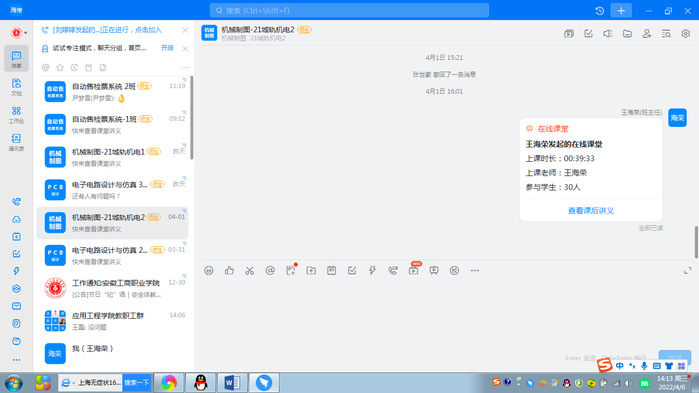Open the to-do checkmark sidebar icon
This screenshot has width=699, height=393.
point(16,254)
